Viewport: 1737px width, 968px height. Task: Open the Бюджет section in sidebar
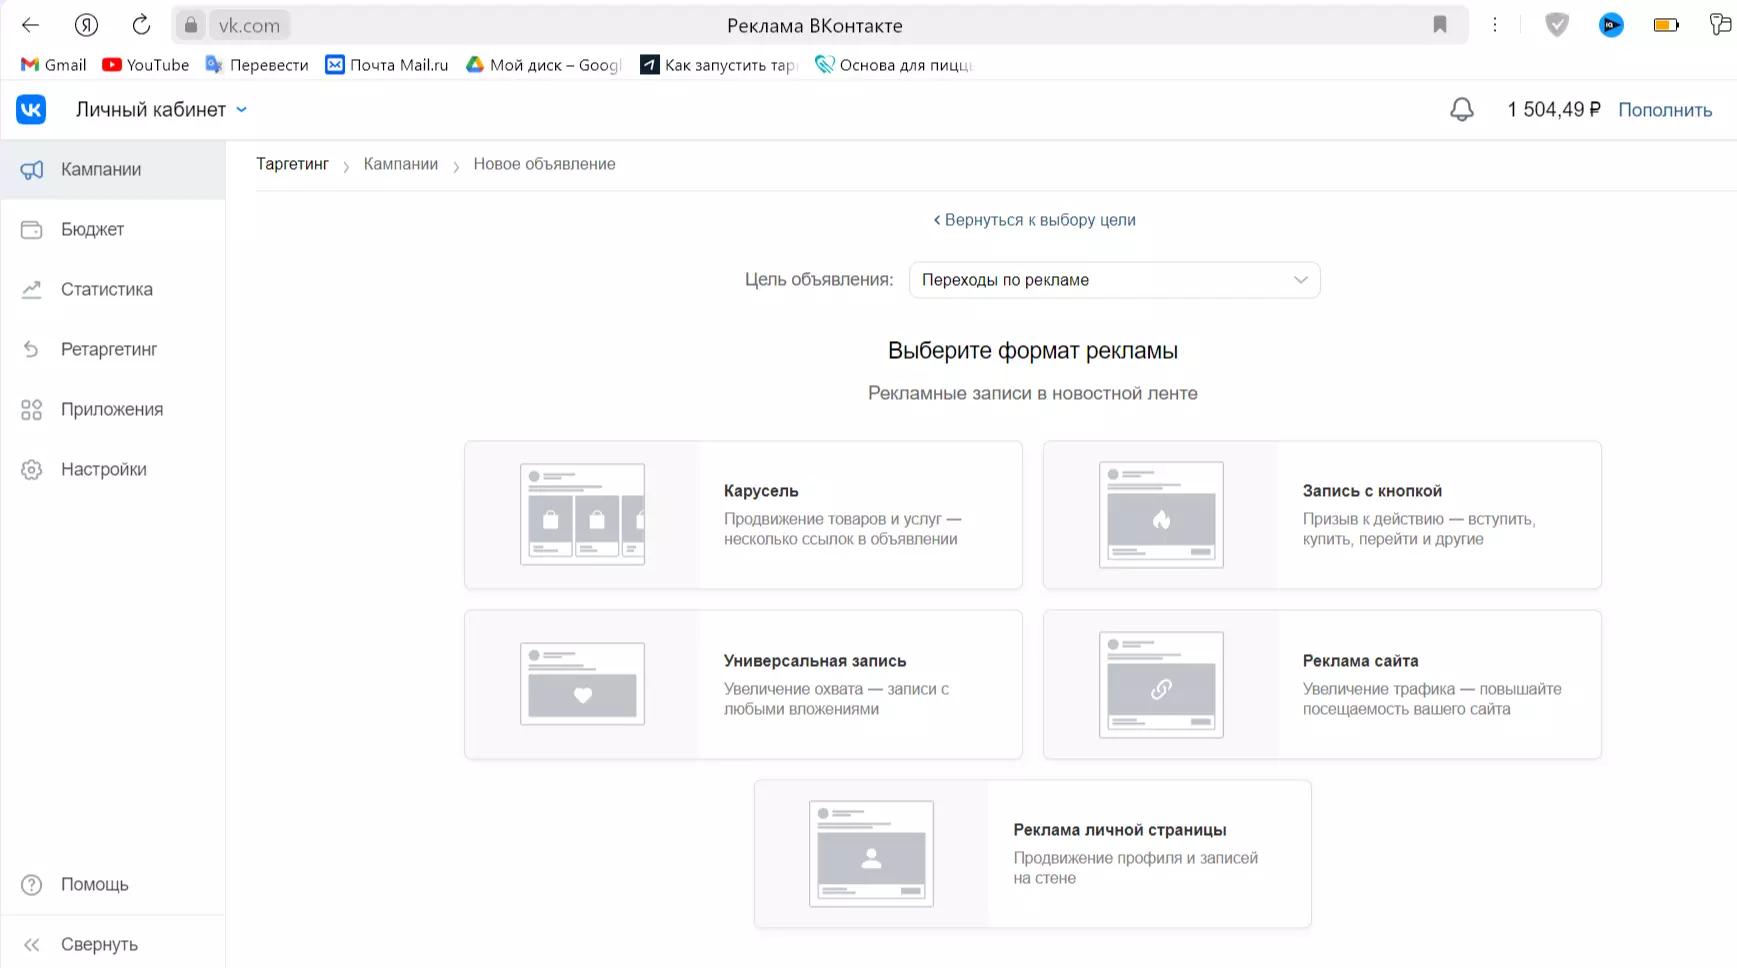pyautogui.click(x=92, y=230)
